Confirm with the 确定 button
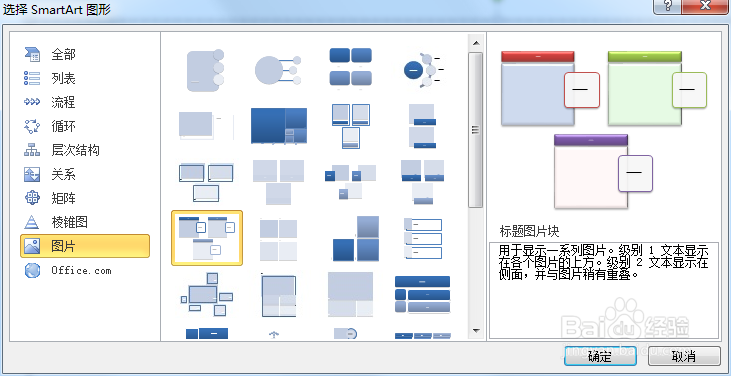731x376 pixels. pyautogui.click(x=600, y=357)
